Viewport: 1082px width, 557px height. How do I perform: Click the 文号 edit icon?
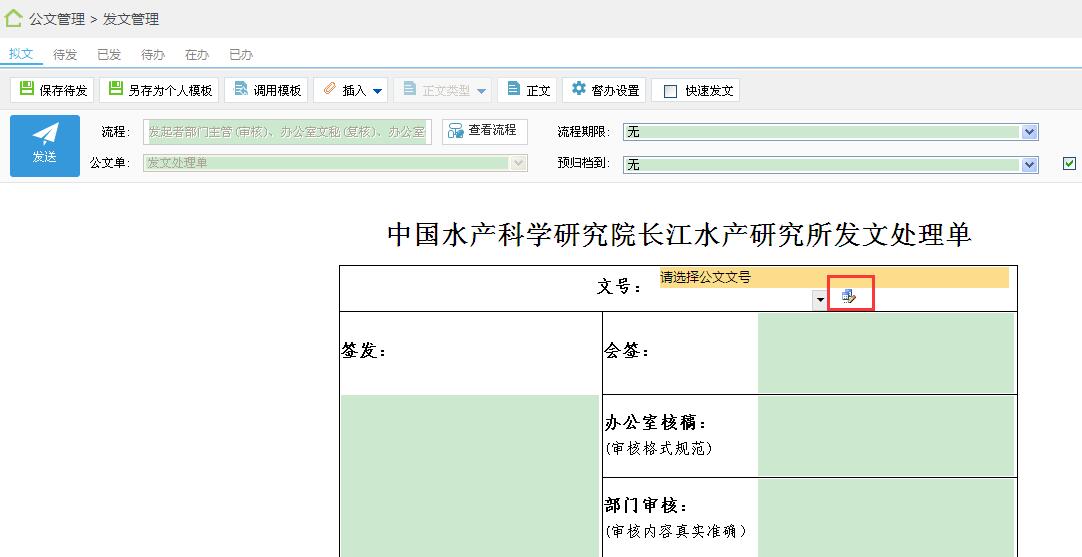point(849,296)
